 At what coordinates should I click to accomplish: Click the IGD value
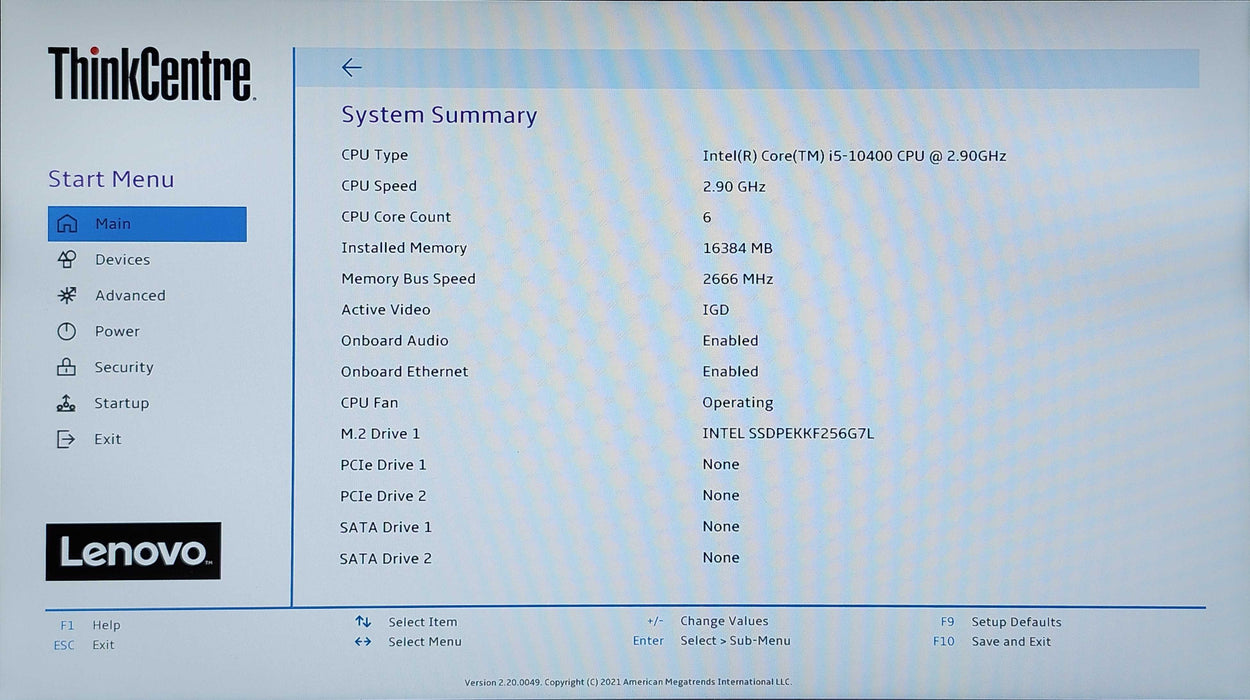716,310
